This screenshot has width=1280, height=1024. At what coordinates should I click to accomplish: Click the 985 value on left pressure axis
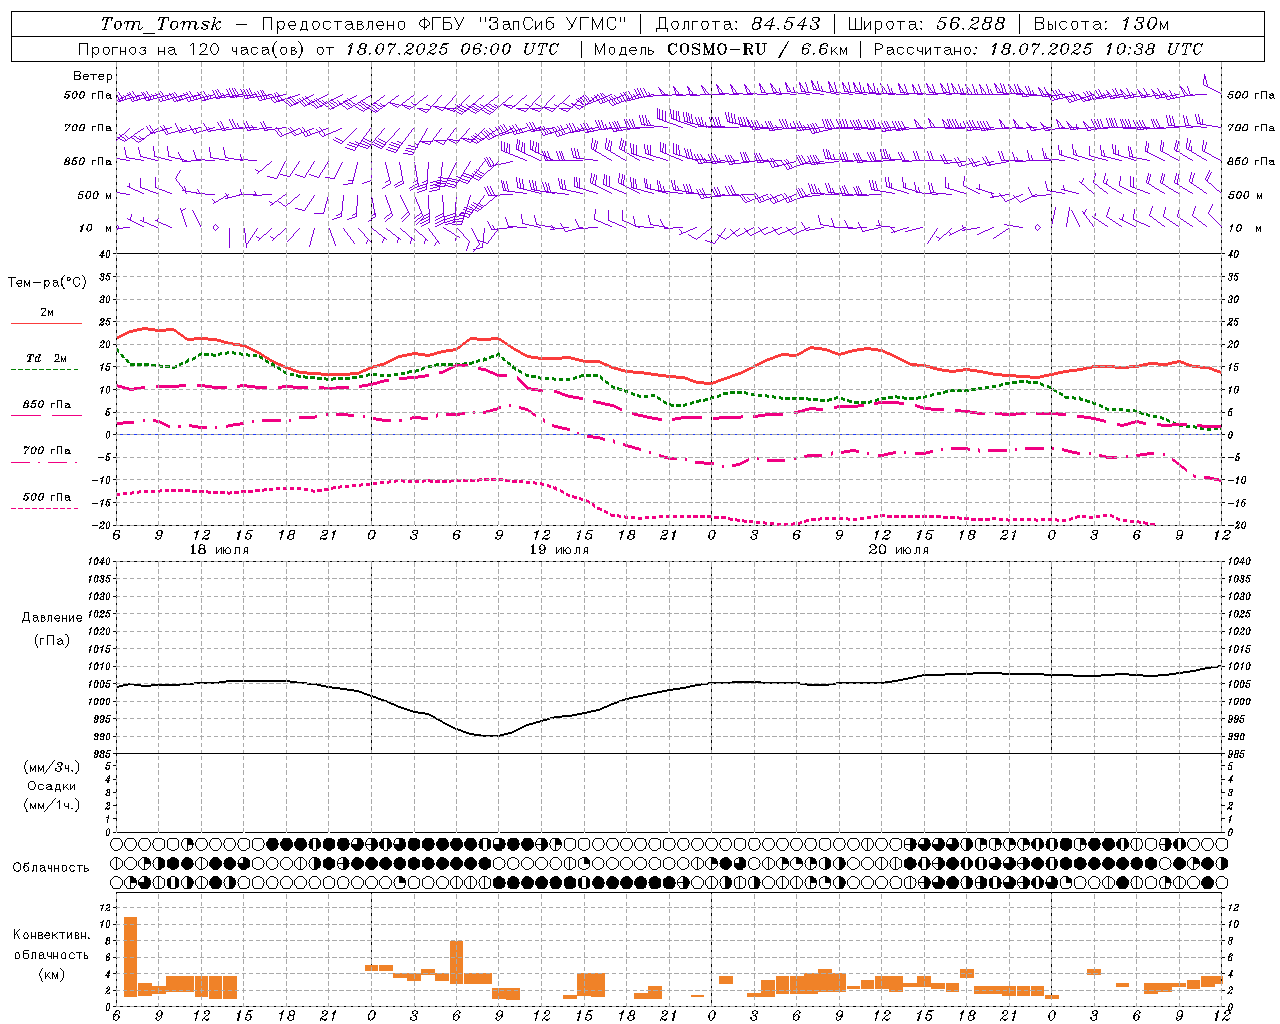coord(101,754)
